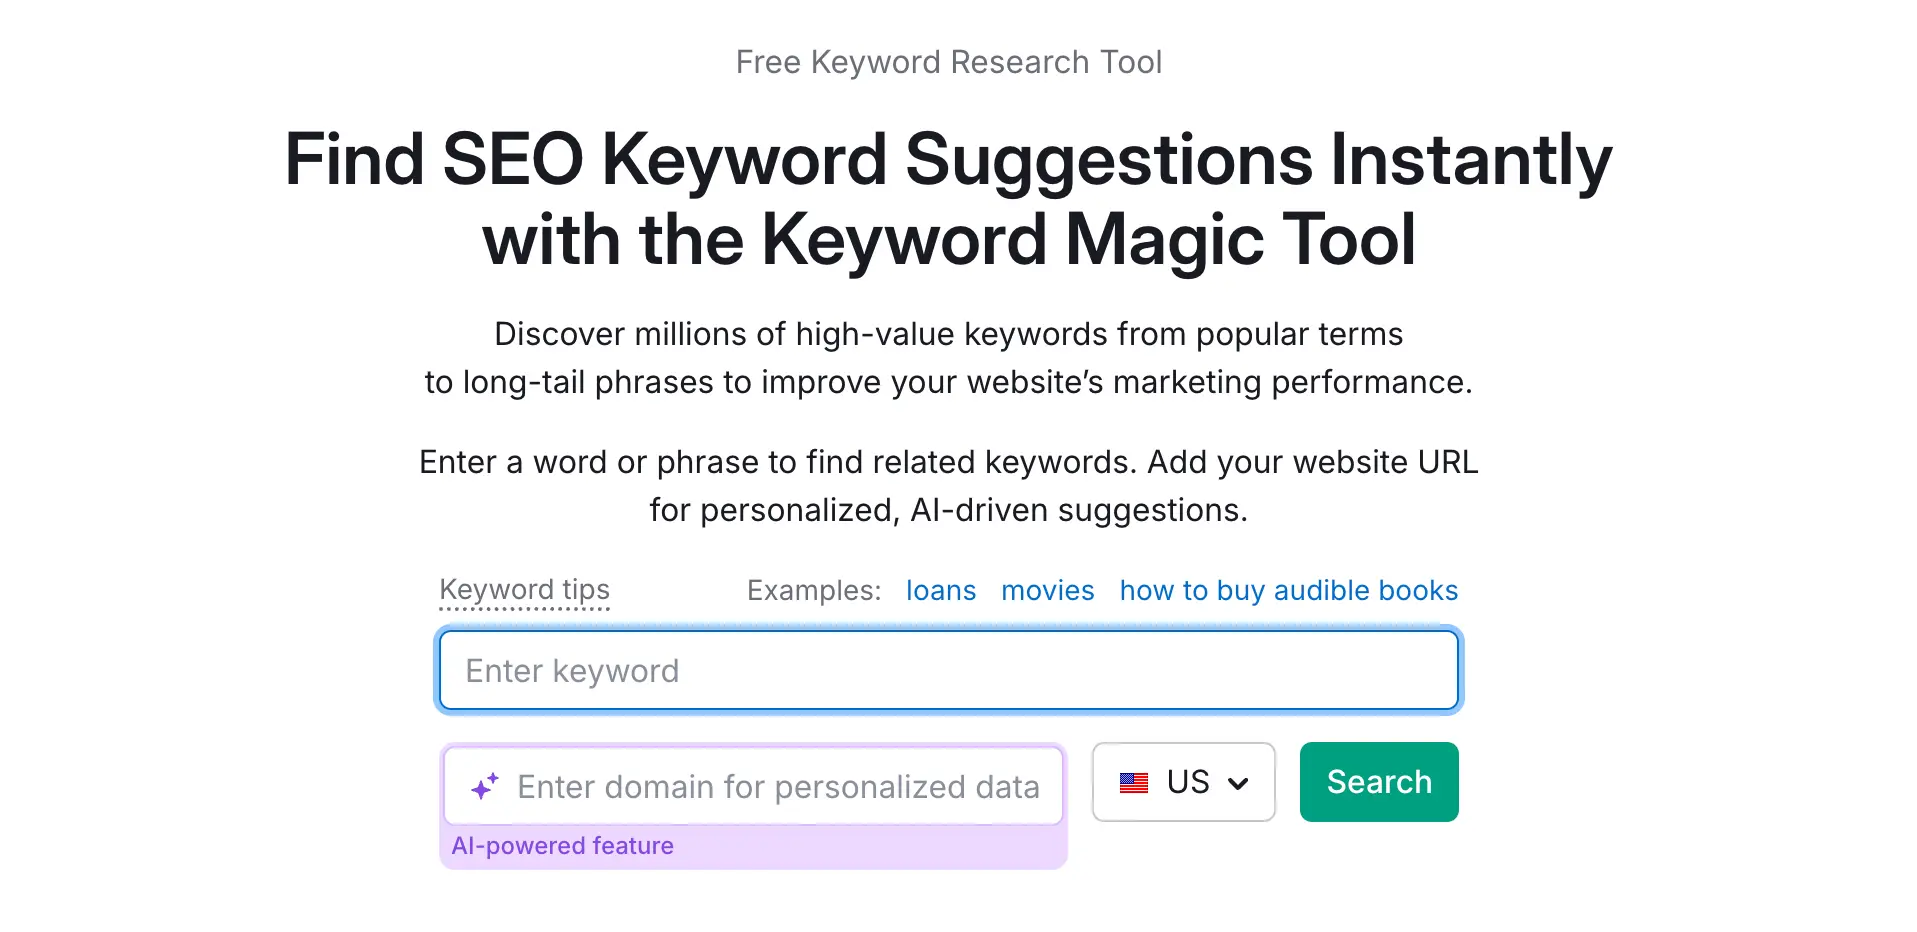The height and width of the screenshot is (932, 1917).
Task: Click the purple sparkle AI-powered indicator
Action: point(486,786)
